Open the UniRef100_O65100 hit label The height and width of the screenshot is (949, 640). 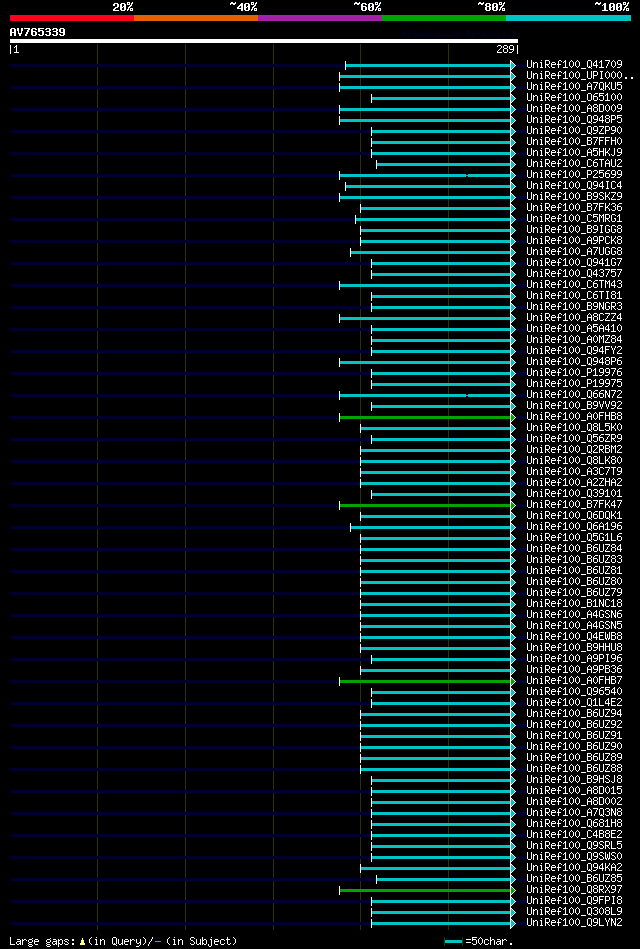tap(574, 97)
